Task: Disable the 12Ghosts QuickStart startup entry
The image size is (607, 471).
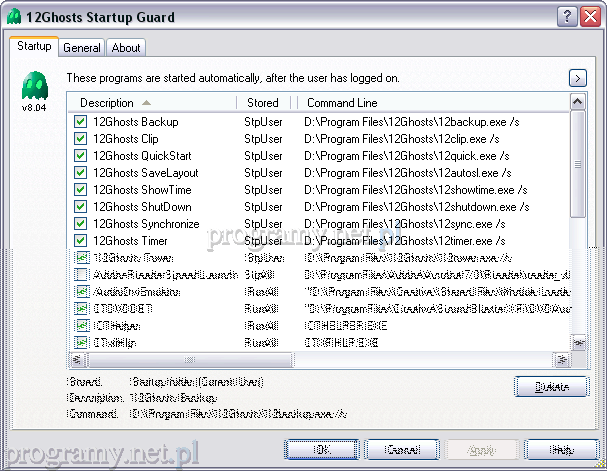Action: point(81,156)
